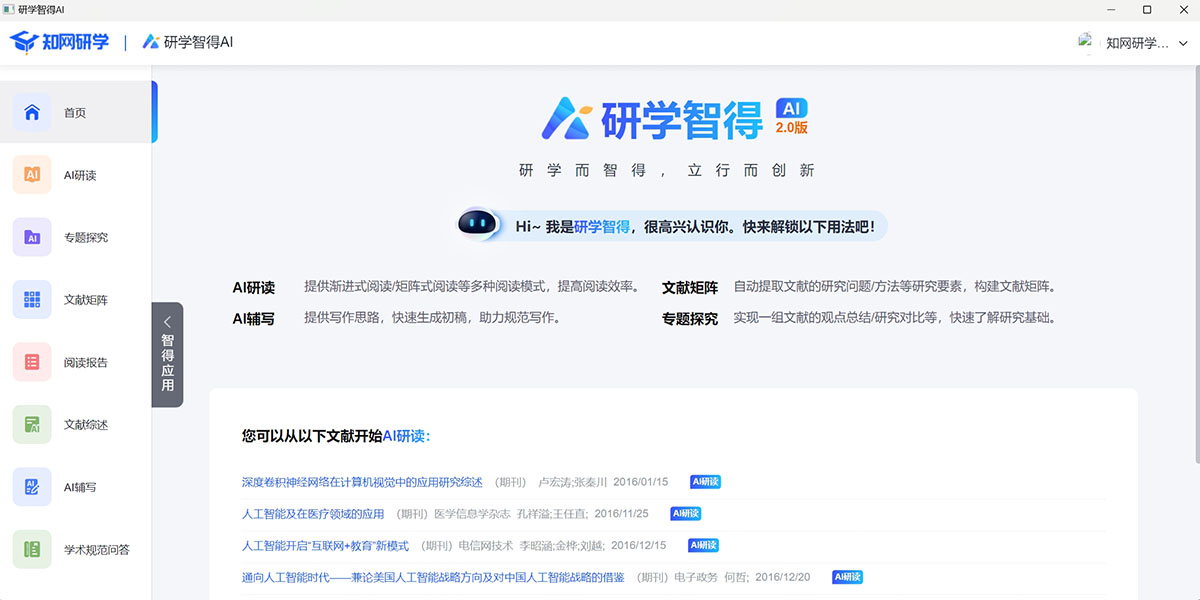Image resolution: width=1200 pixels, height=600 pixels.
Task: Select the 专题探究 folder icon
Action: (32, 237)
